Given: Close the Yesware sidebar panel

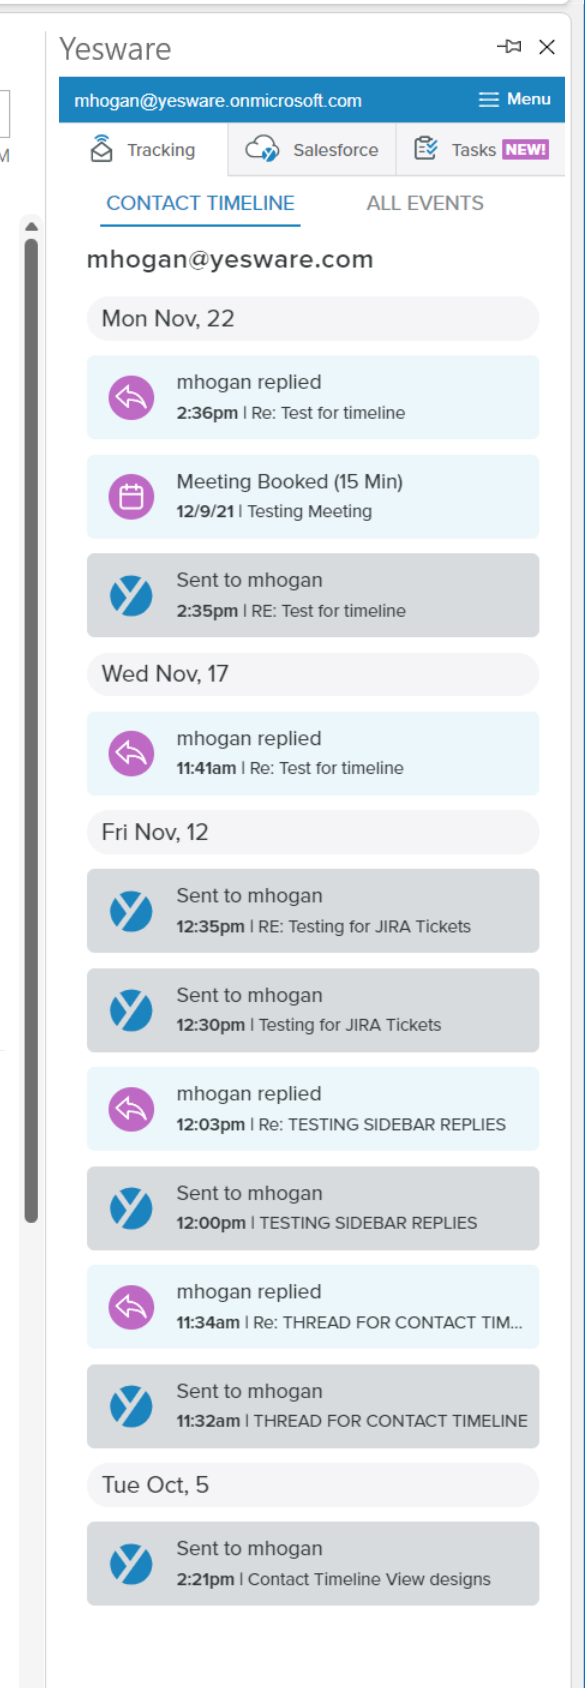Looking at the screenshot, I should [547, 46].
